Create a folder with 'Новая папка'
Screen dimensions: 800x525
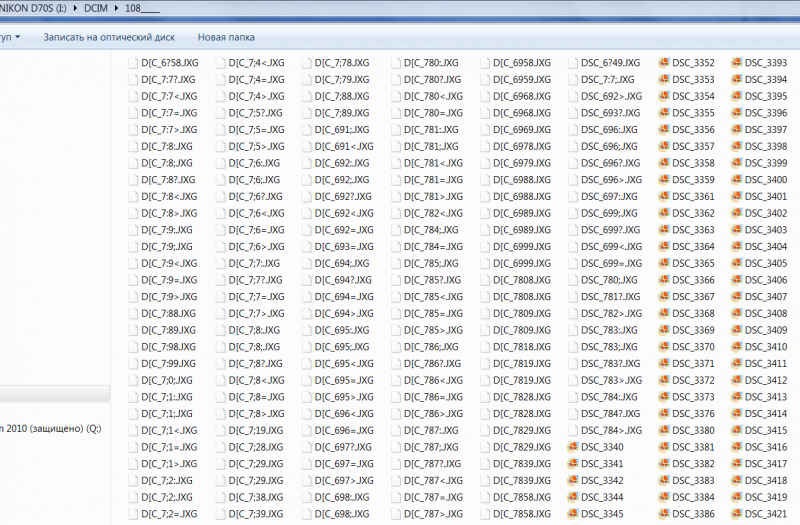point(226,37)
